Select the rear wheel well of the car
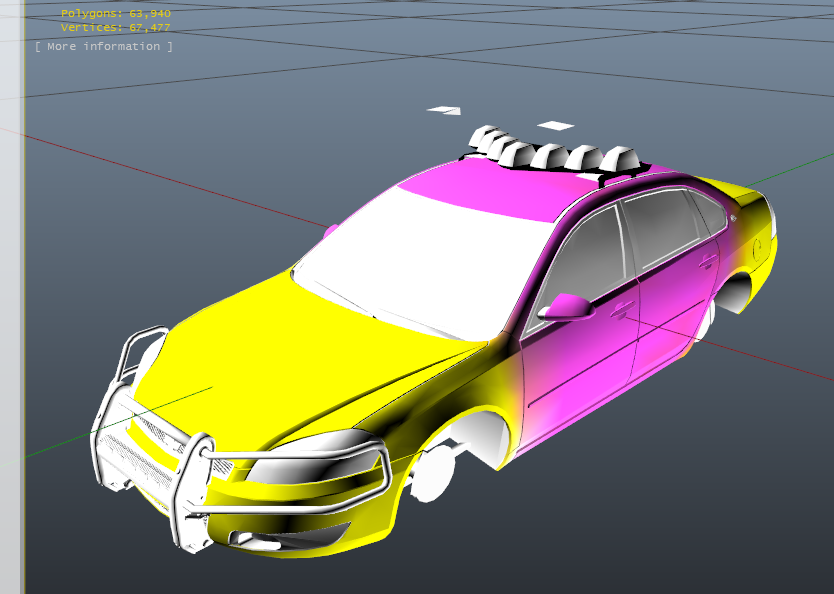Image resolution: width=834 pixels, height=594 pixels. [x=730, y=290]
